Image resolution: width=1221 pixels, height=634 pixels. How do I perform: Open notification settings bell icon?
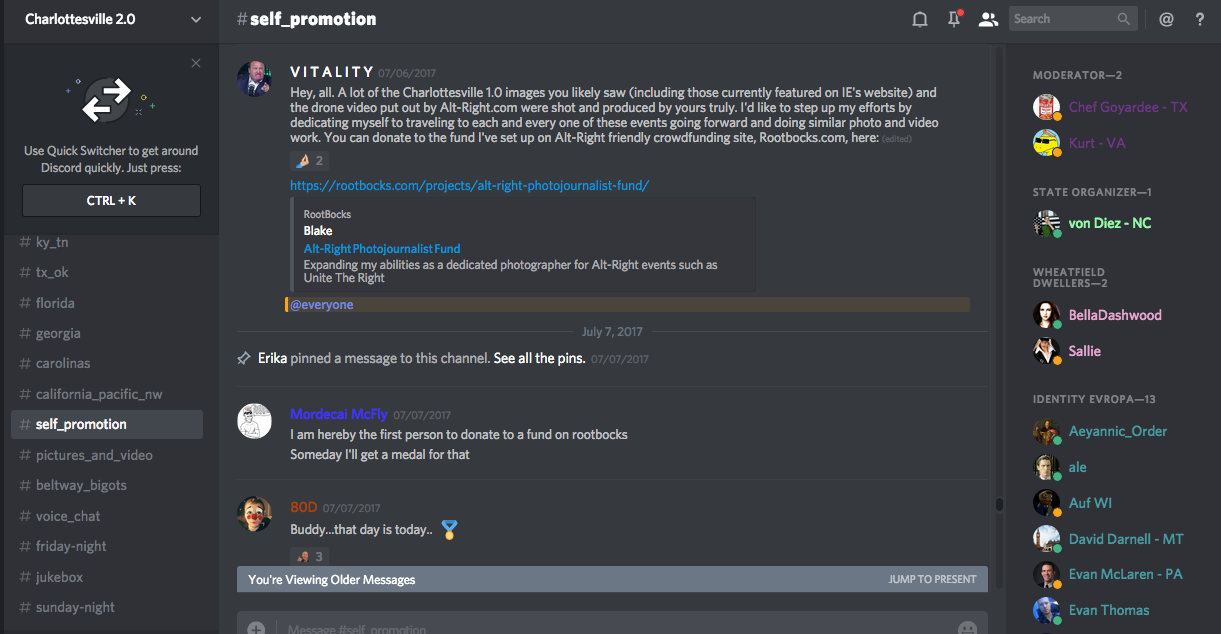pyautogui.click(x=920, y=19)
